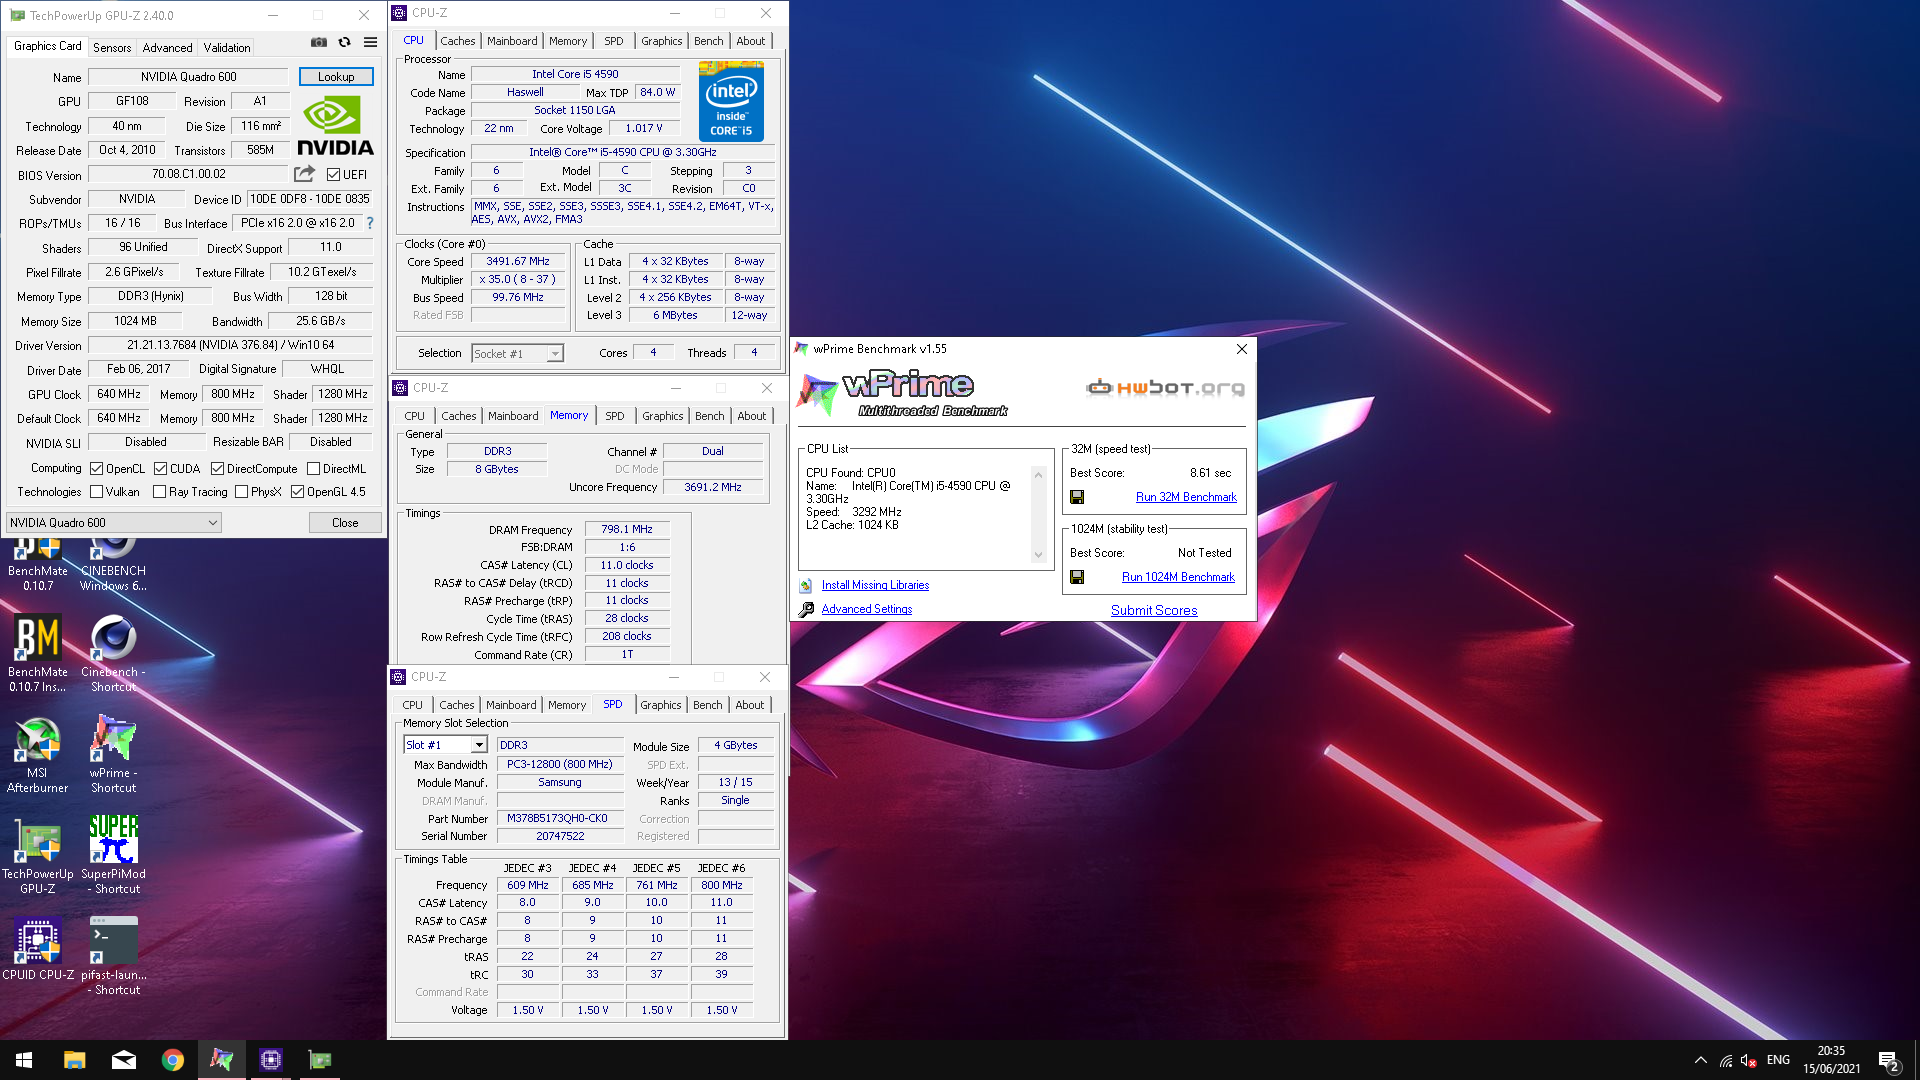Click the Close button in GPU-Z
Image resolution: width=1920 pixels, height=1080 pixels.
click(x=345, y=523)
